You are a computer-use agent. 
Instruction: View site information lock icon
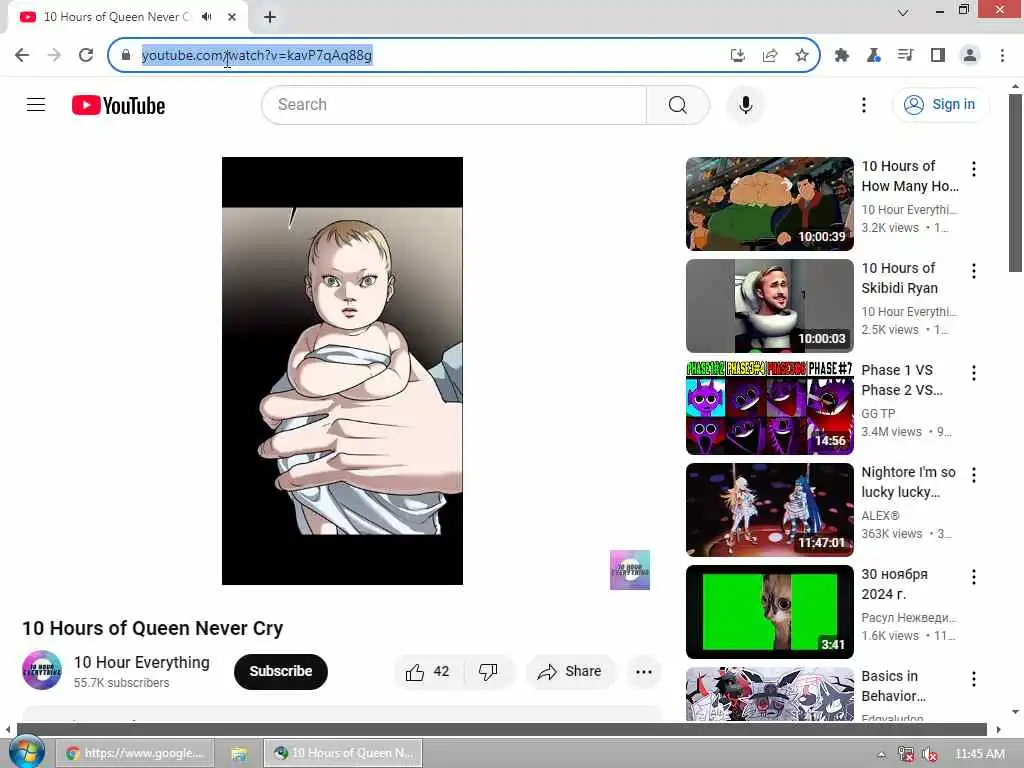125,56
